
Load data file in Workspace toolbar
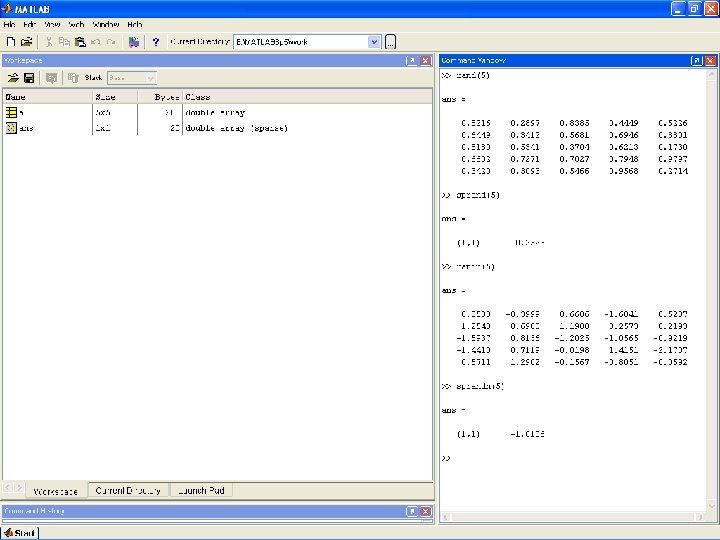(13, 78)
